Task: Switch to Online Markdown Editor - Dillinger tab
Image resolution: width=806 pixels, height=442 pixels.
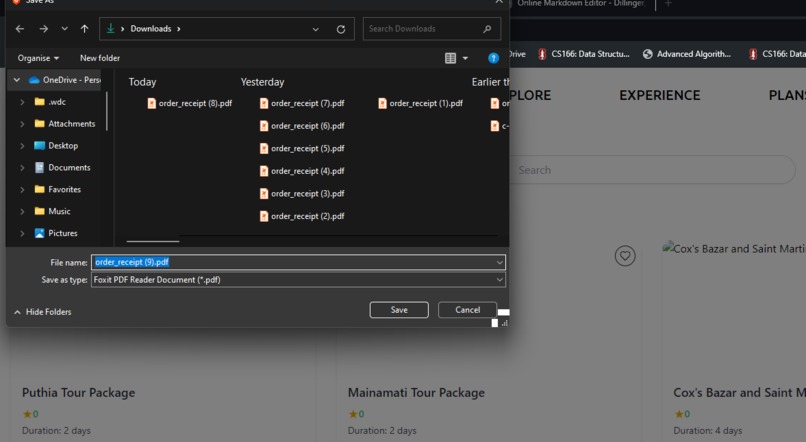Action: tap(581, 4)
